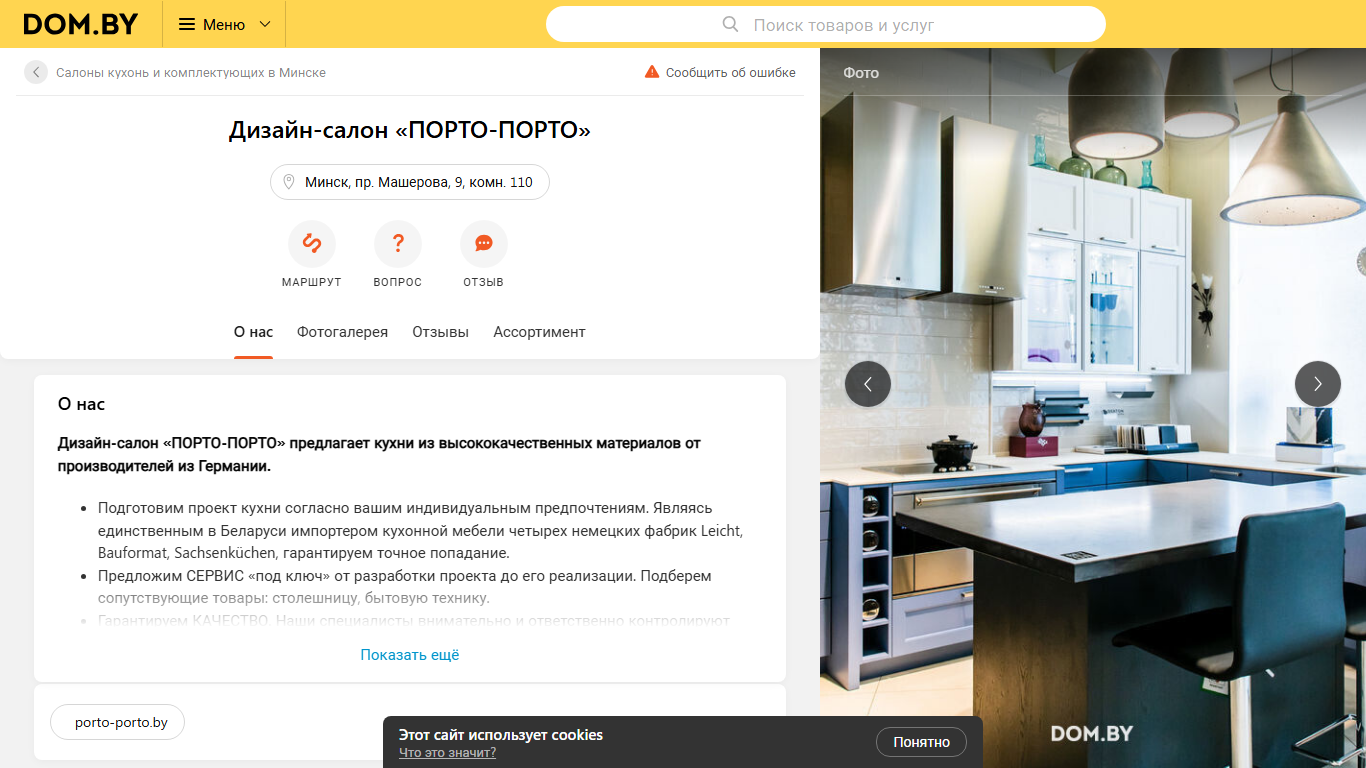Open Салоны кухонь и комплектующих в Минске link
1366x768 pixels.
(191, 72)
